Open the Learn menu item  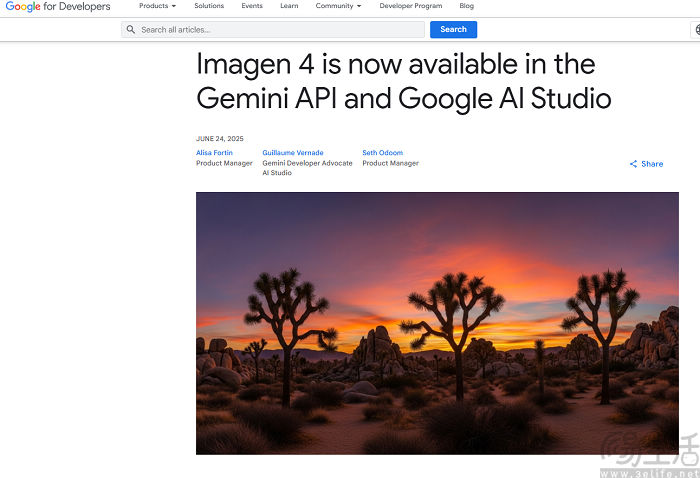pyautogui.click(x=289, y=6)
